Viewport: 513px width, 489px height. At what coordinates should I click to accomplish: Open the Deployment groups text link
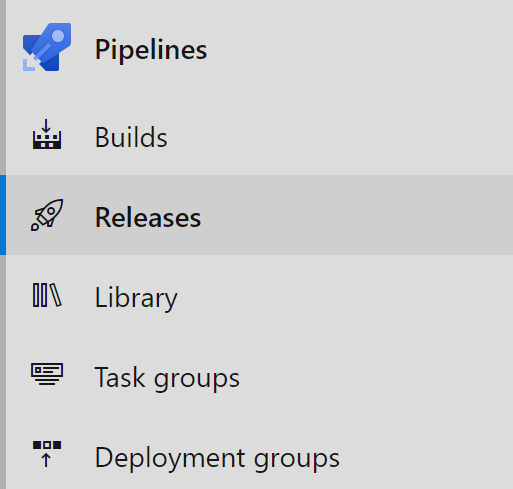coord(217,459)
